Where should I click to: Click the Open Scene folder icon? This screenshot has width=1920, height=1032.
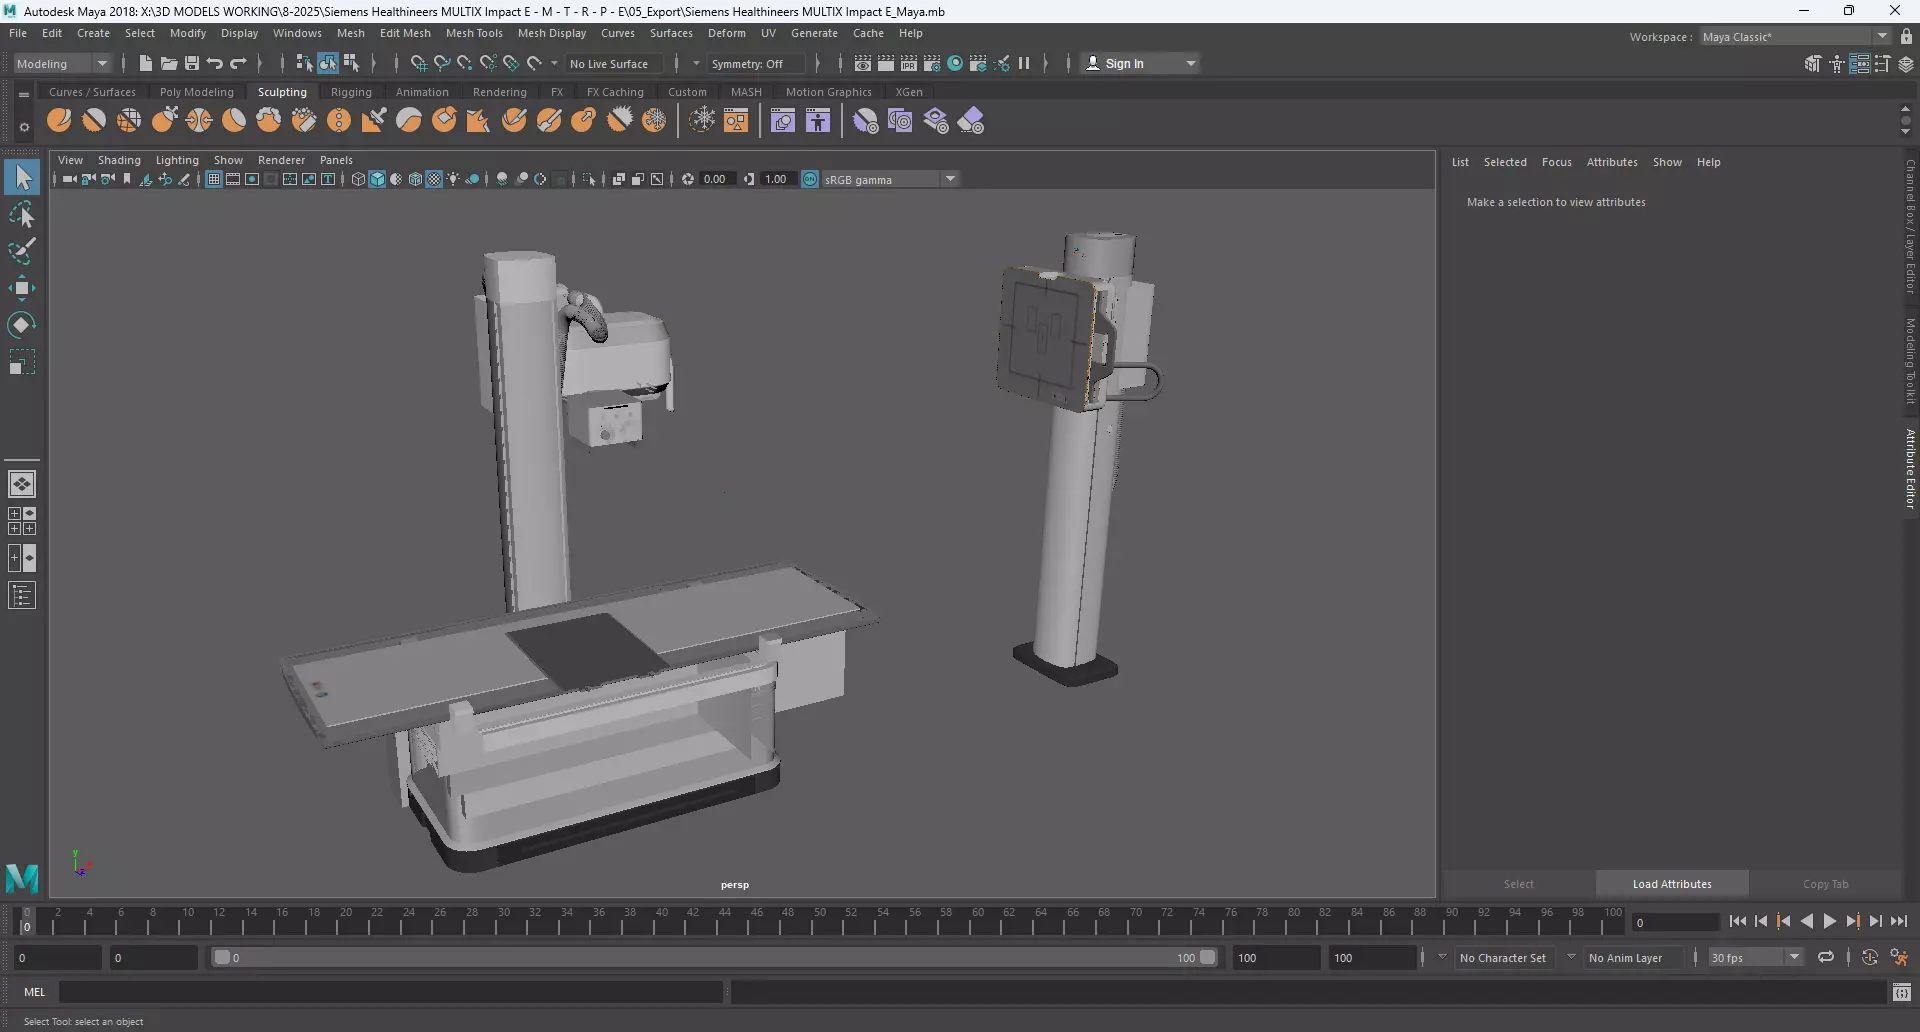[169, 63]
